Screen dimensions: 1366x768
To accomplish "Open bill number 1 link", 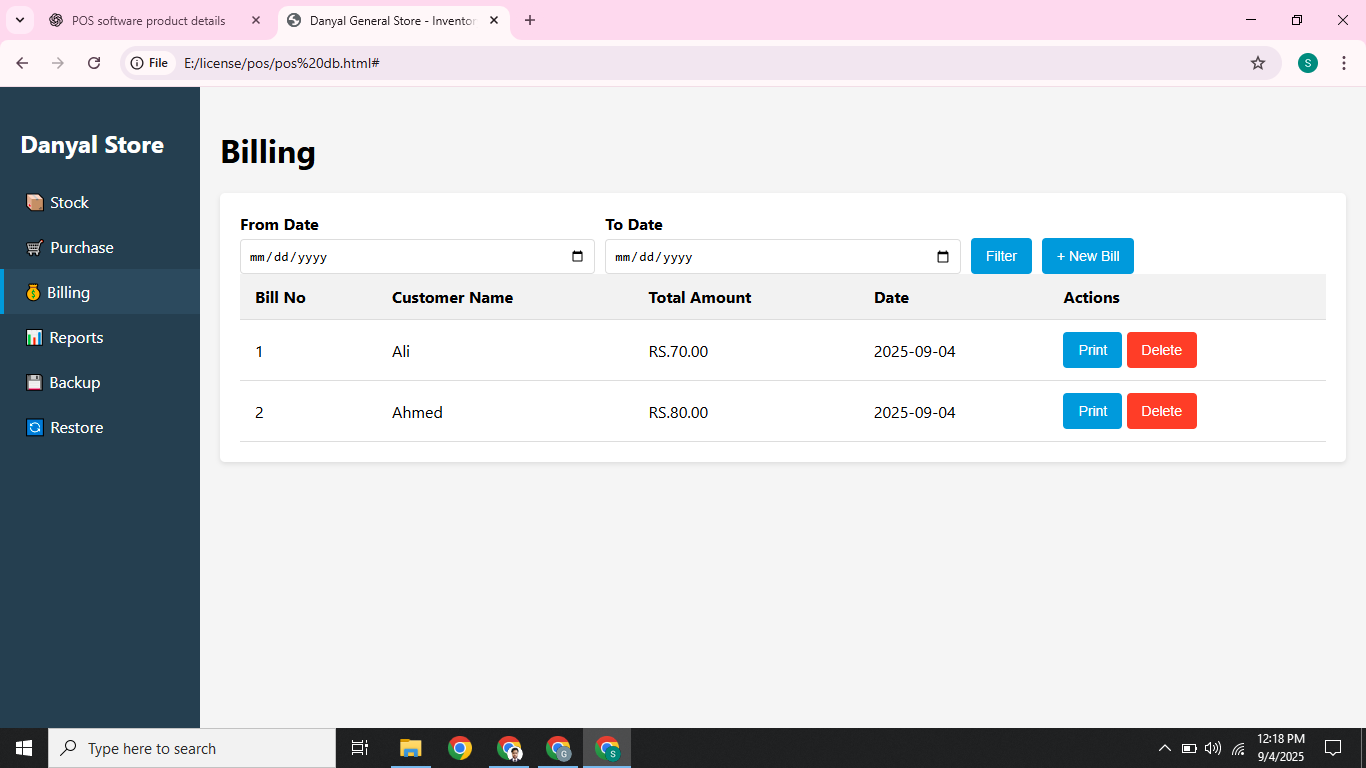I will point(259,351).
